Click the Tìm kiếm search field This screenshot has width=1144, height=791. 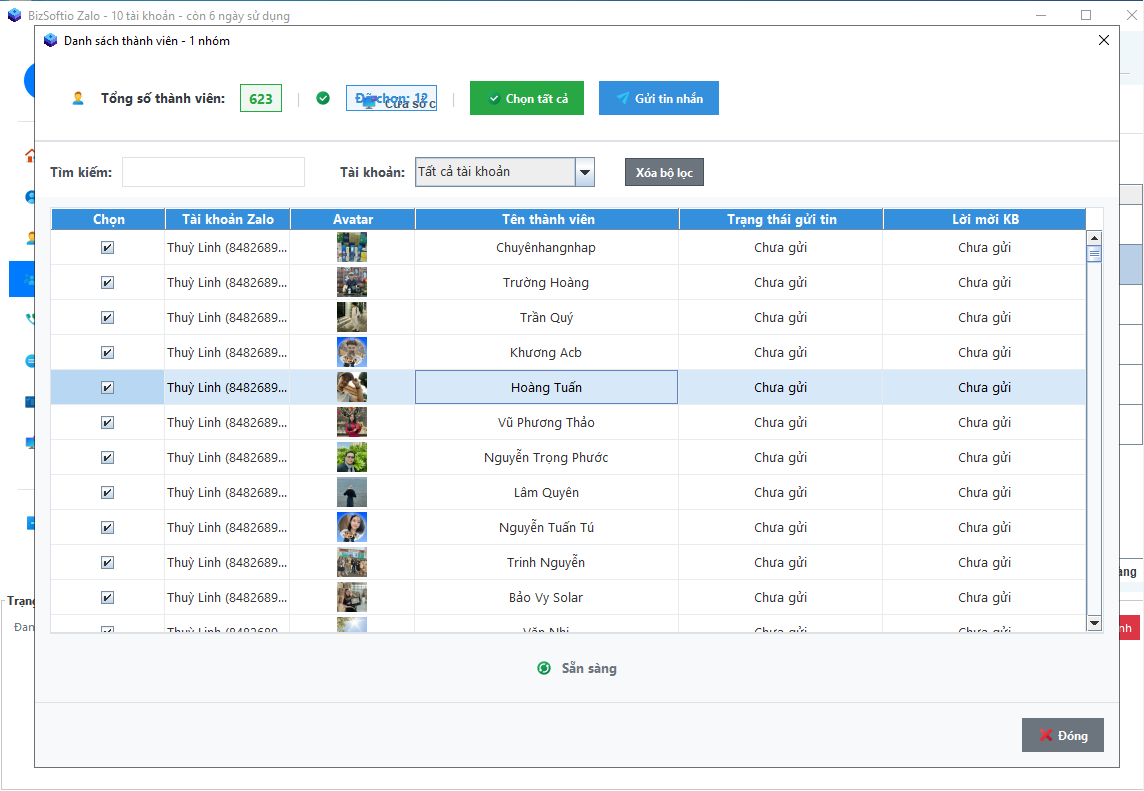213,172
